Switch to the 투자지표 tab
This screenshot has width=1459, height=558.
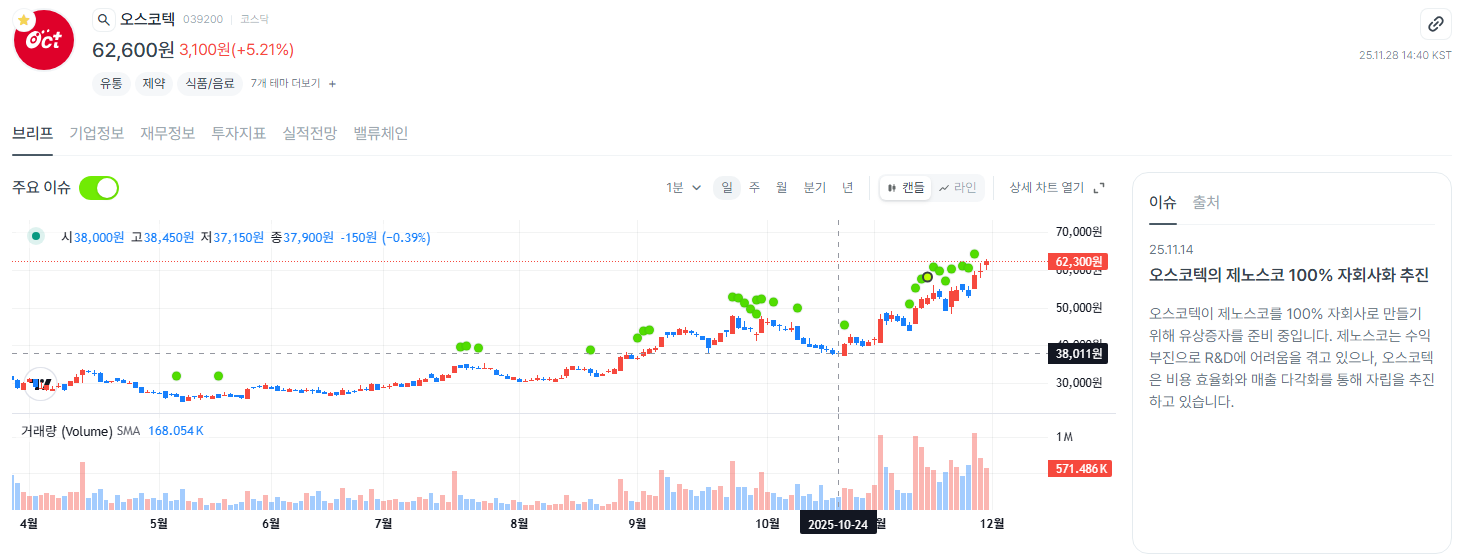click(239, 133)
